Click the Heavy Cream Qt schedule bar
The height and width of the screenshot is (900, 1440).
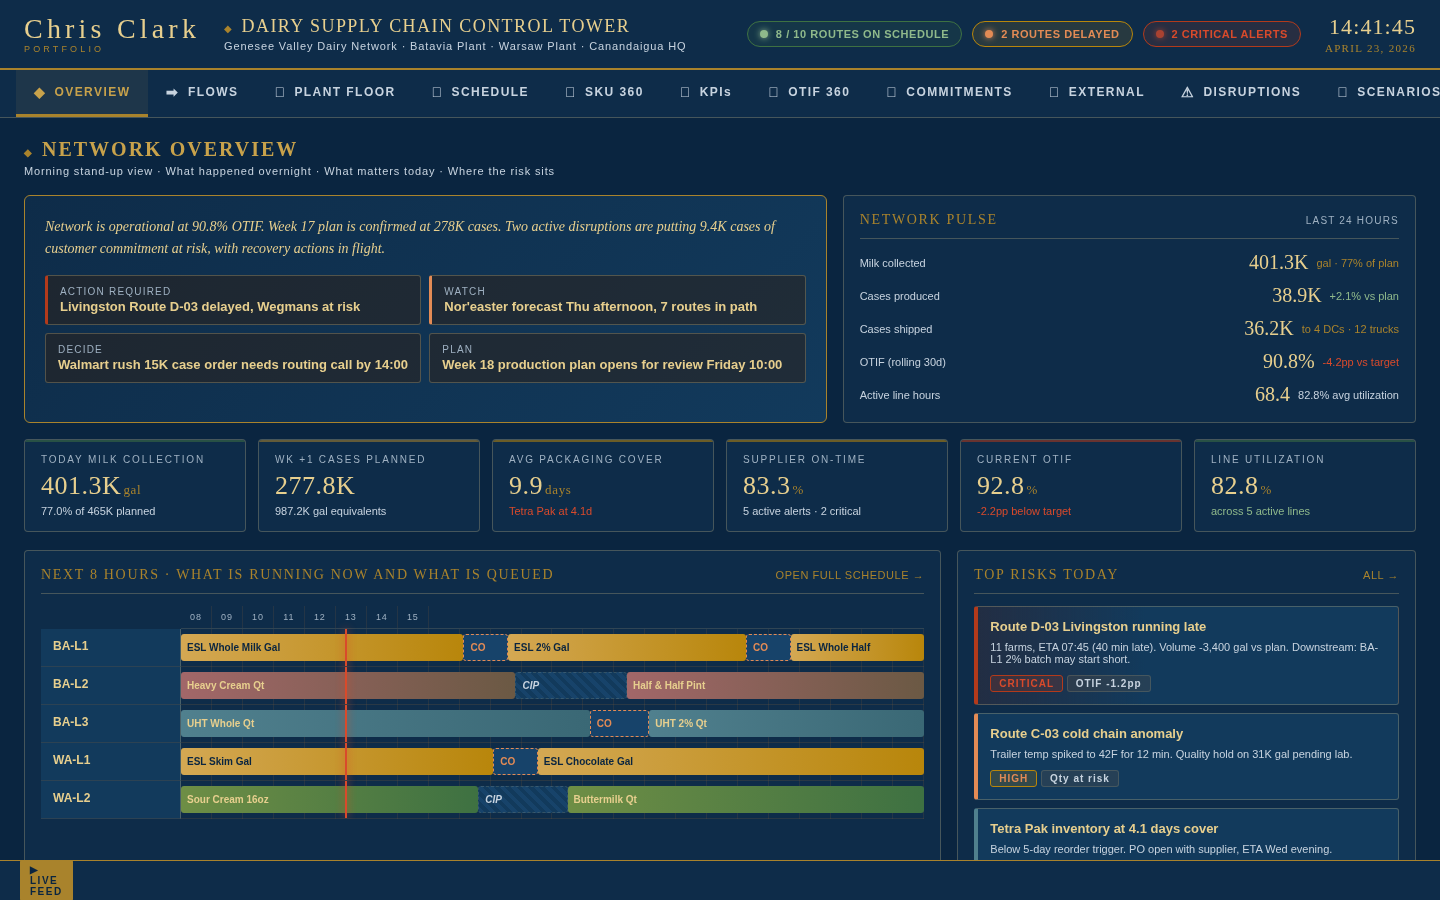348,685
